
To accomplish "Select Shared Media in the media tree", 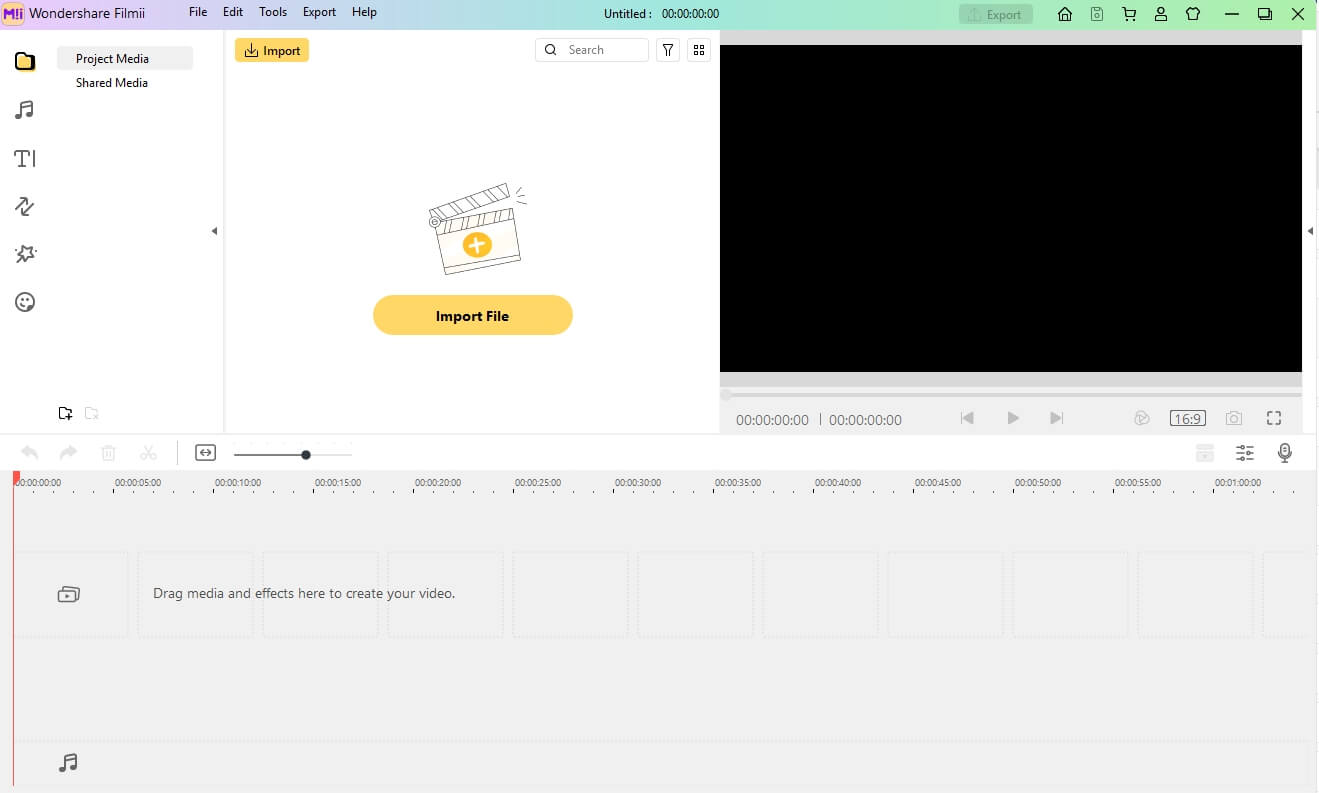I will click(112, 83).
